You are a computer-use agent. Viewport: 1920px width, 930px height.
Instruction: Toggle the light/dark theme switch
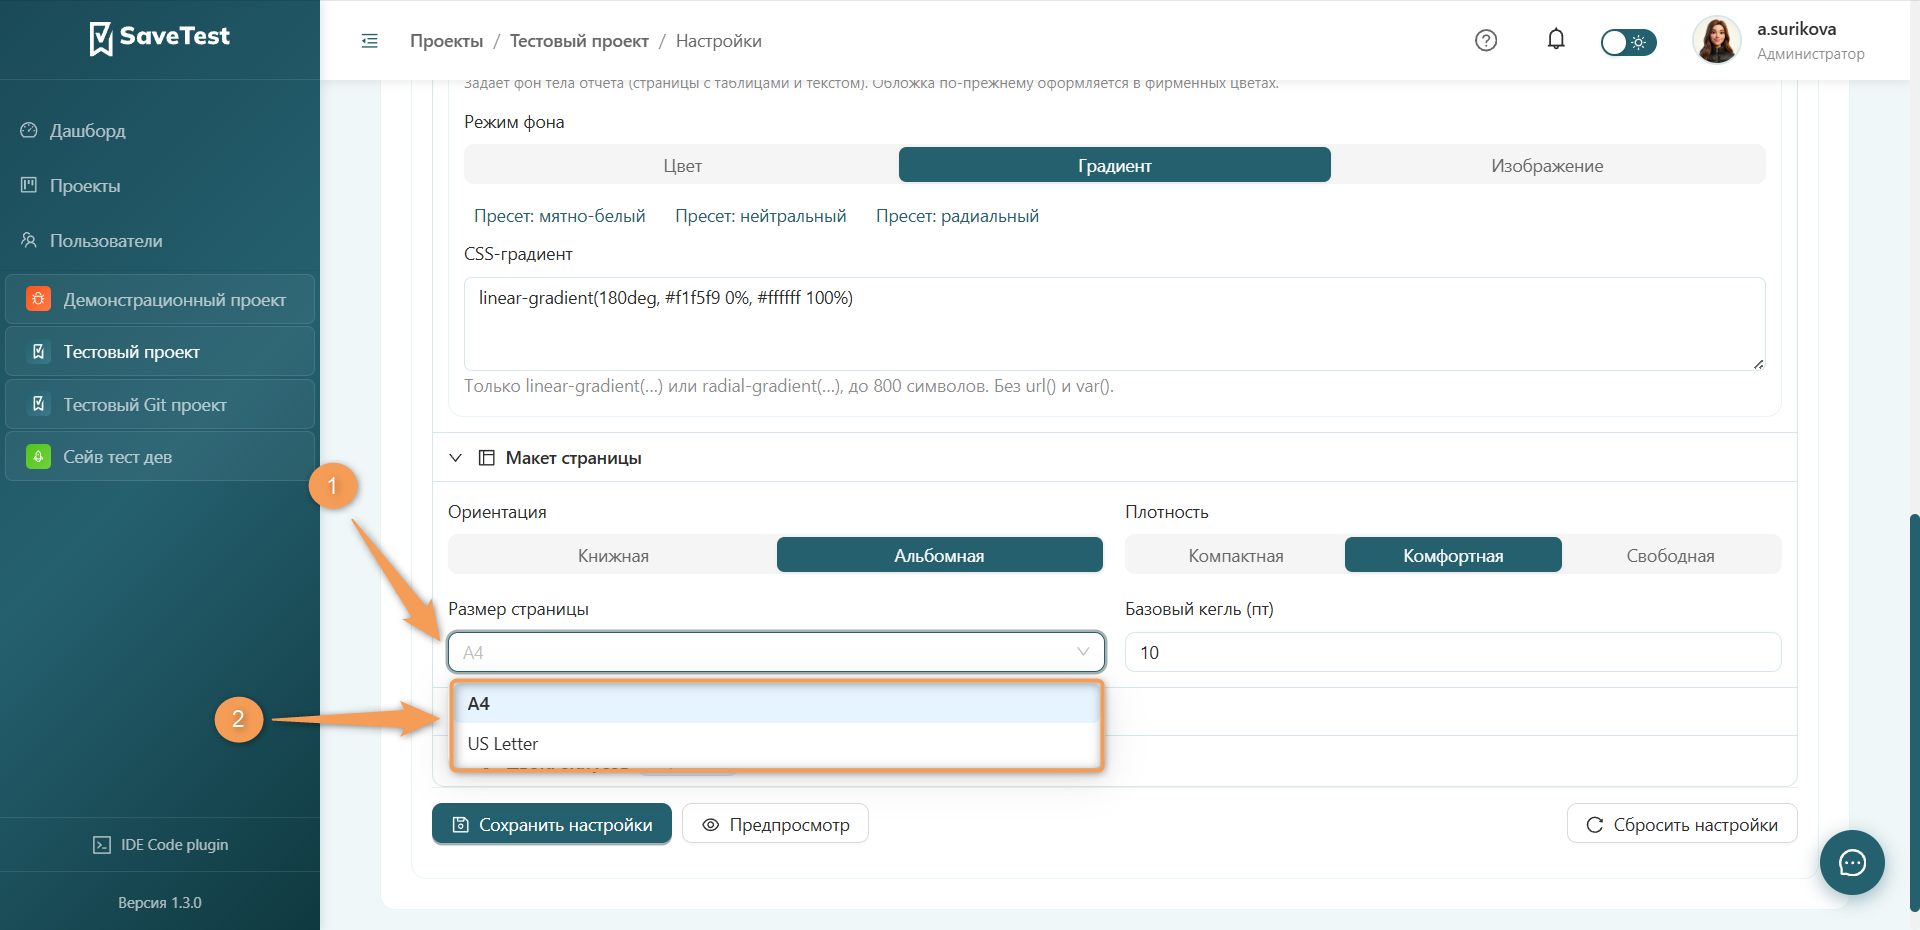pyautogui.click(x=1628, y=42)
